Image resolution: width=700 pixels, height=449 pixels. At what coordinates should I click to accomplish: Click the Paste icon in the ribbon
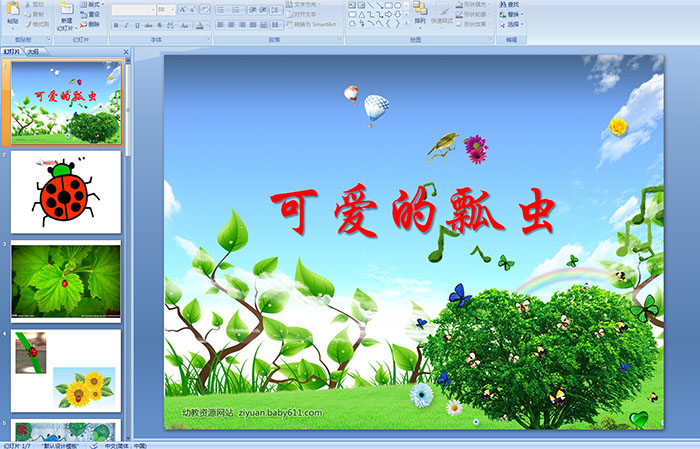(x=12, y=12)
